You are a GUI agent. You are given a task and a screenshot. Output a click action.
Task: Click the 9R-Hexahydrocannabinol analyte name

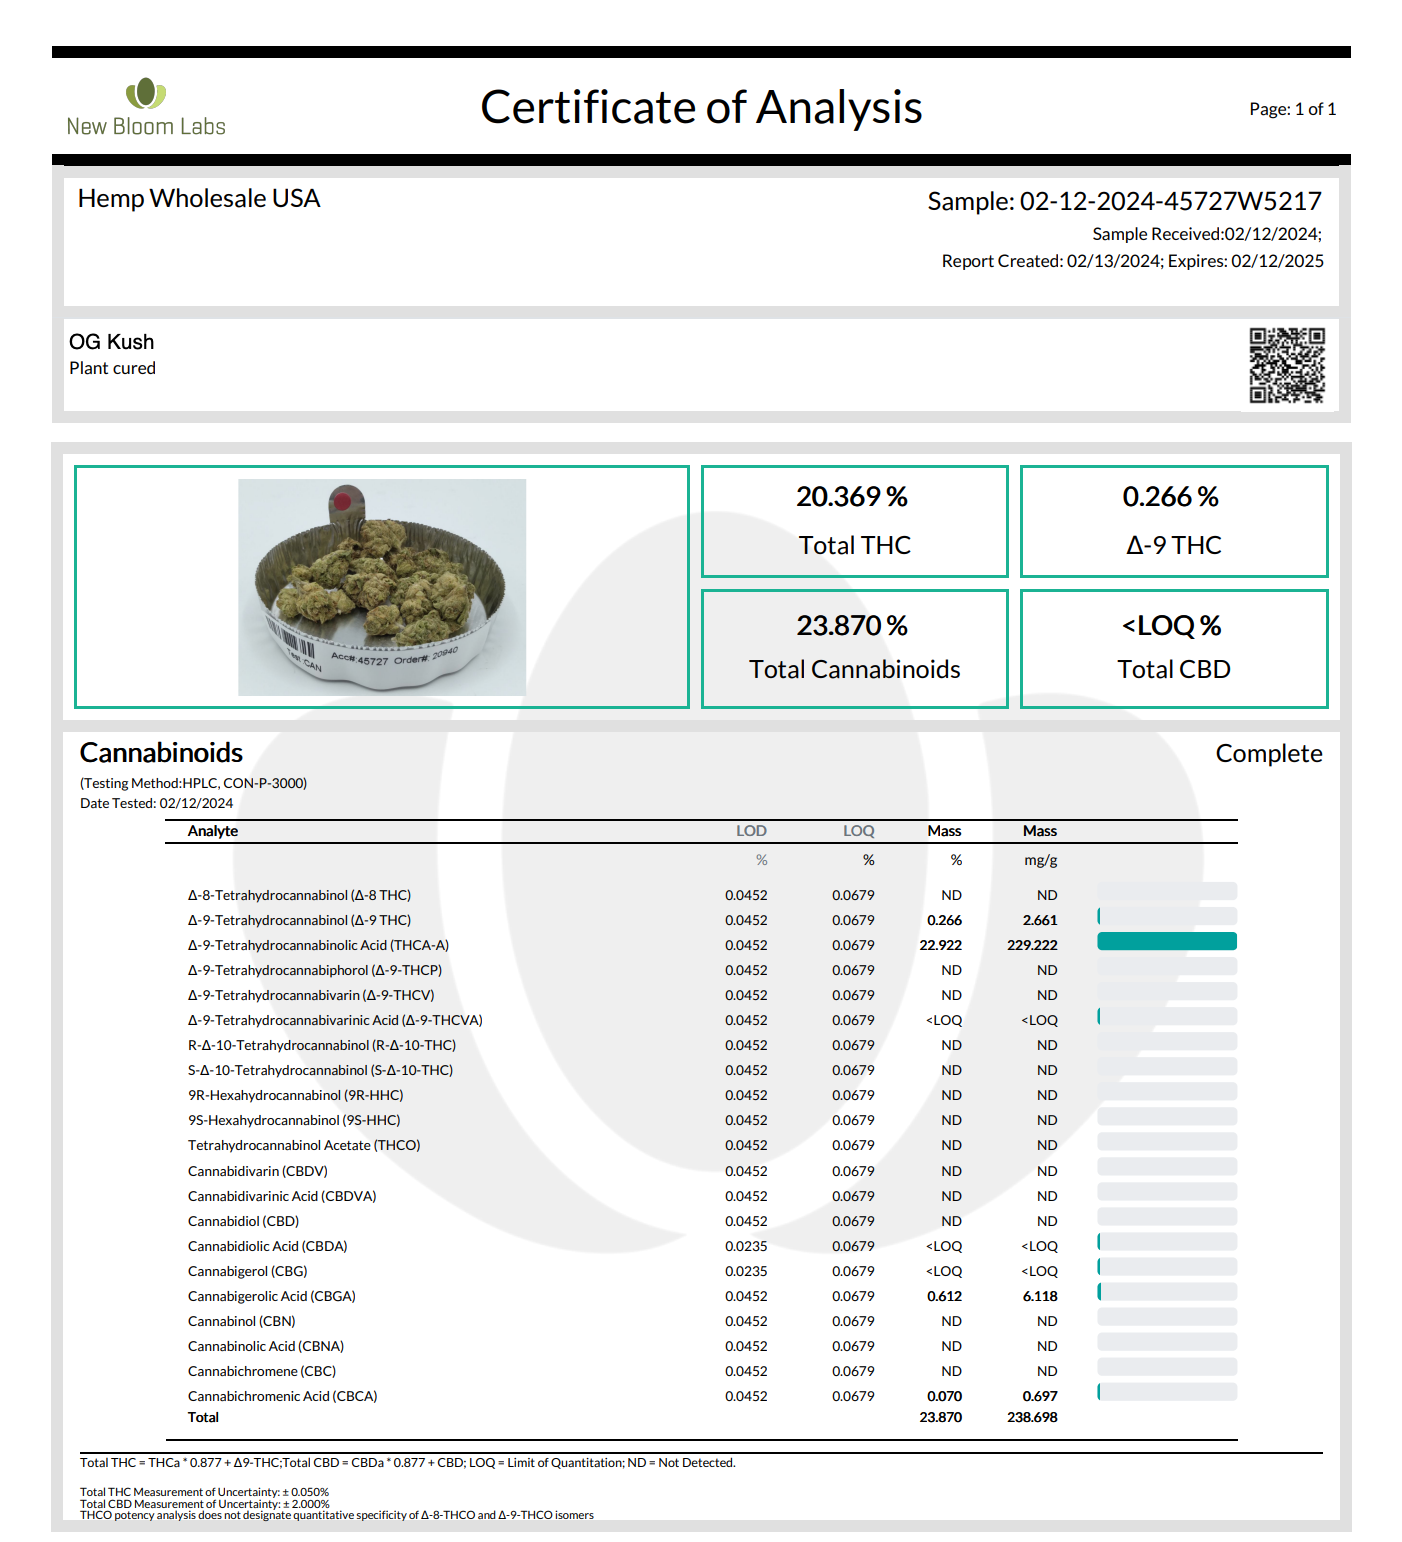[296, 1095]
